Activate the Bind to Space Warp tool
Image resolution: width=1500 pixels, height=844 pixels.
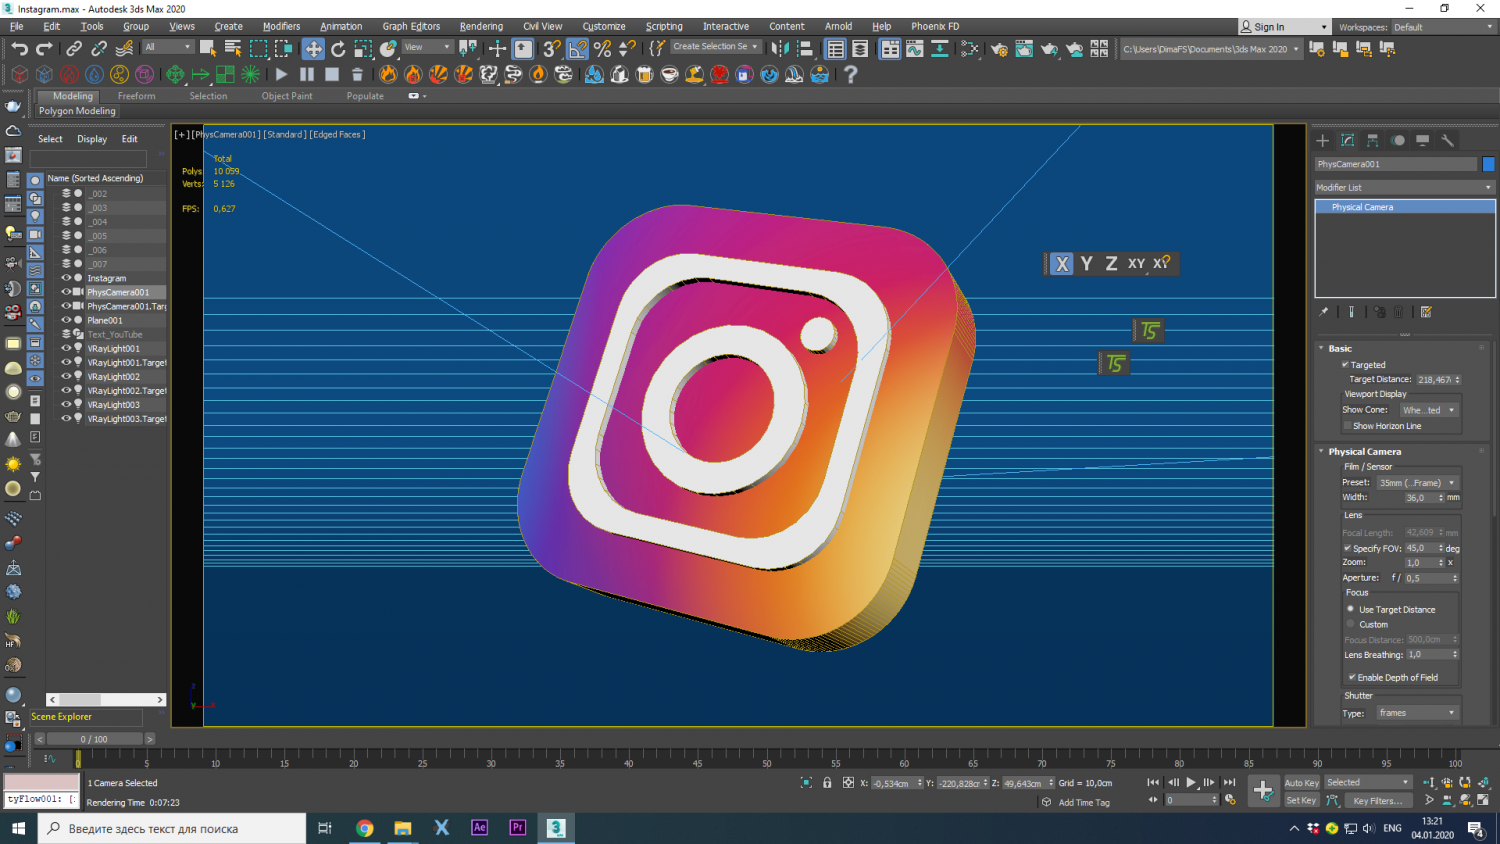(x=124, y=48)
